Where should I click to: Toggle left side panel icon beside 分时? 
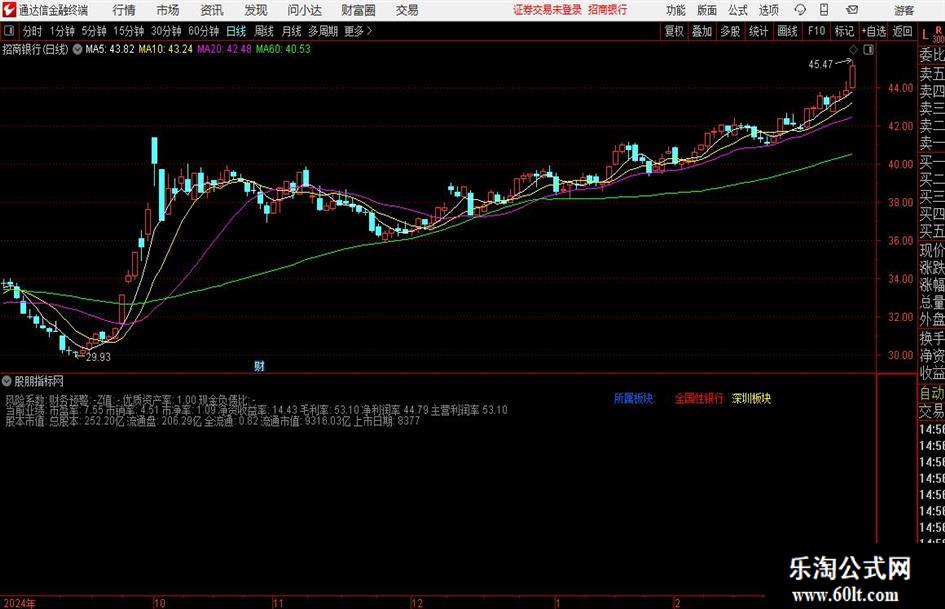[9, 31]
